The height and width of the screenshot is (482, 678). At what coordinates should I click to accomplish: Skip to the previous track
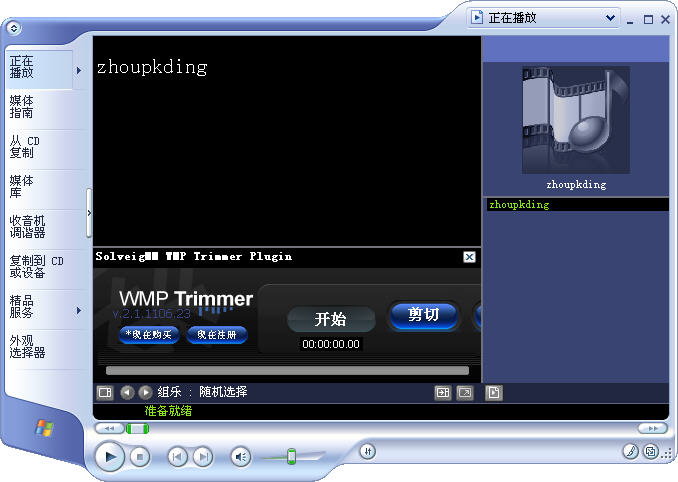[177, 457]
